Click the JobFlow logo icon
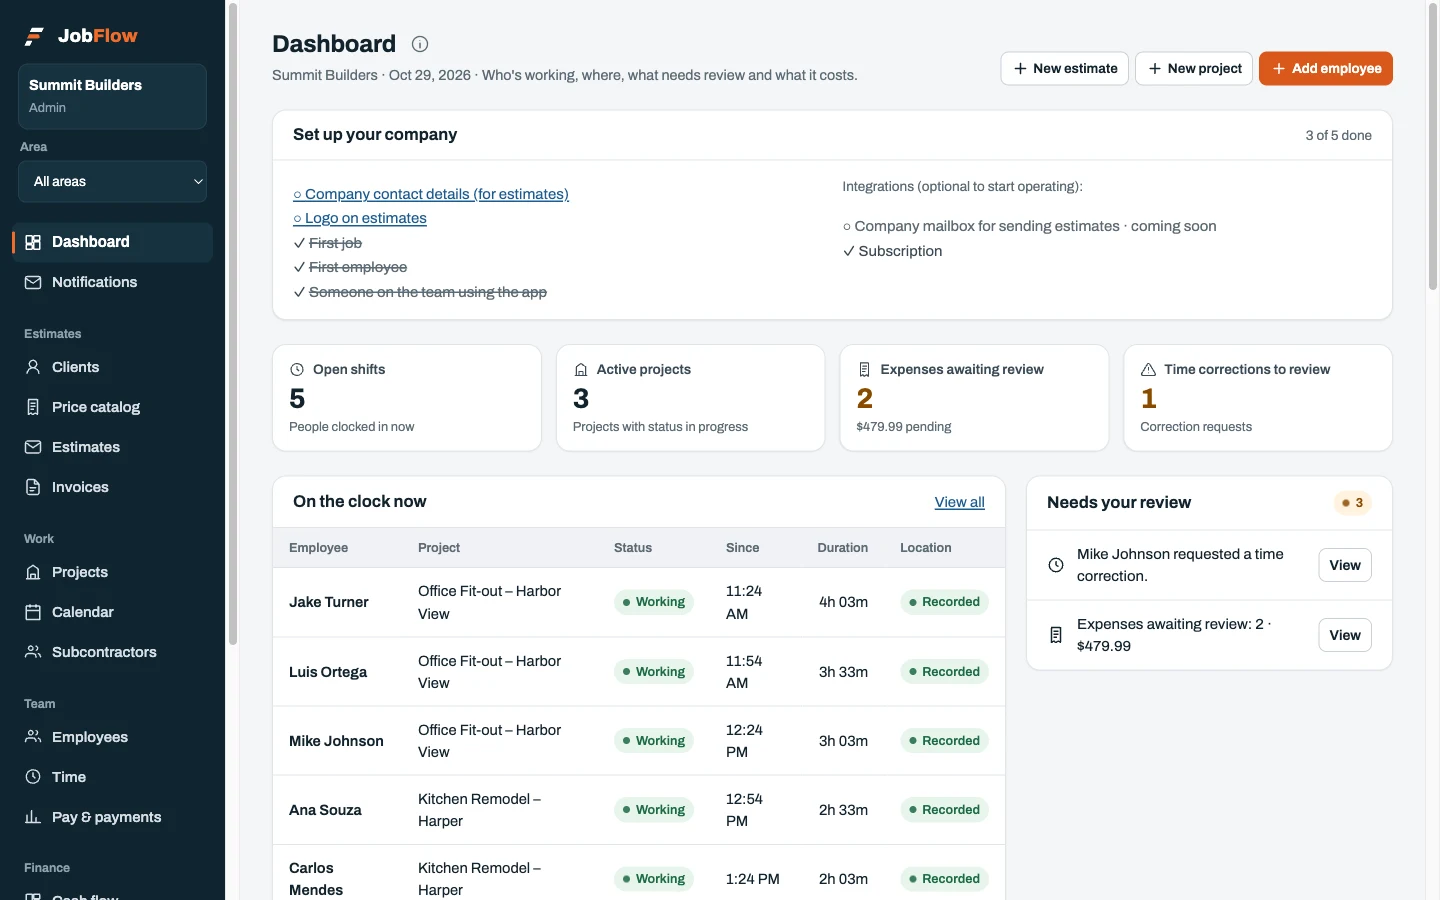 click(35, 36)
